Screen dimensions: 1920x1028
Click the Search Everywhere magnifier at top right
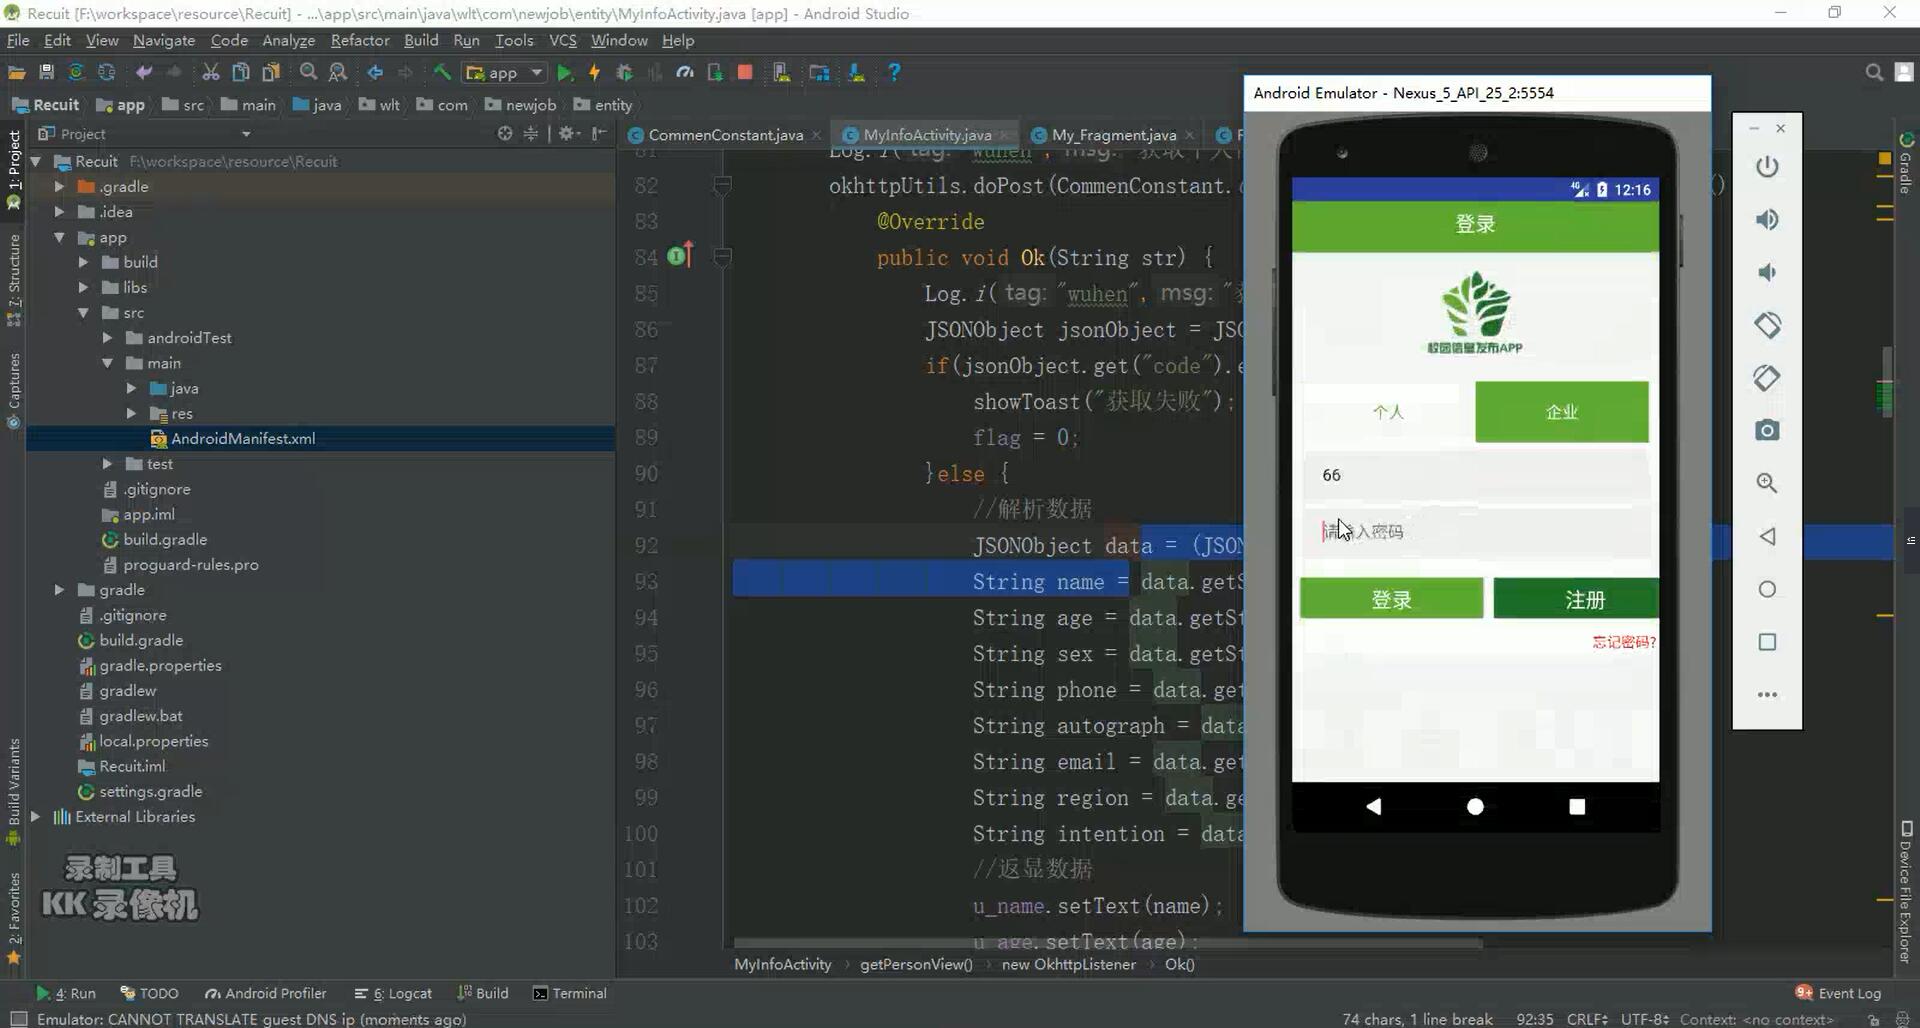1874,72
